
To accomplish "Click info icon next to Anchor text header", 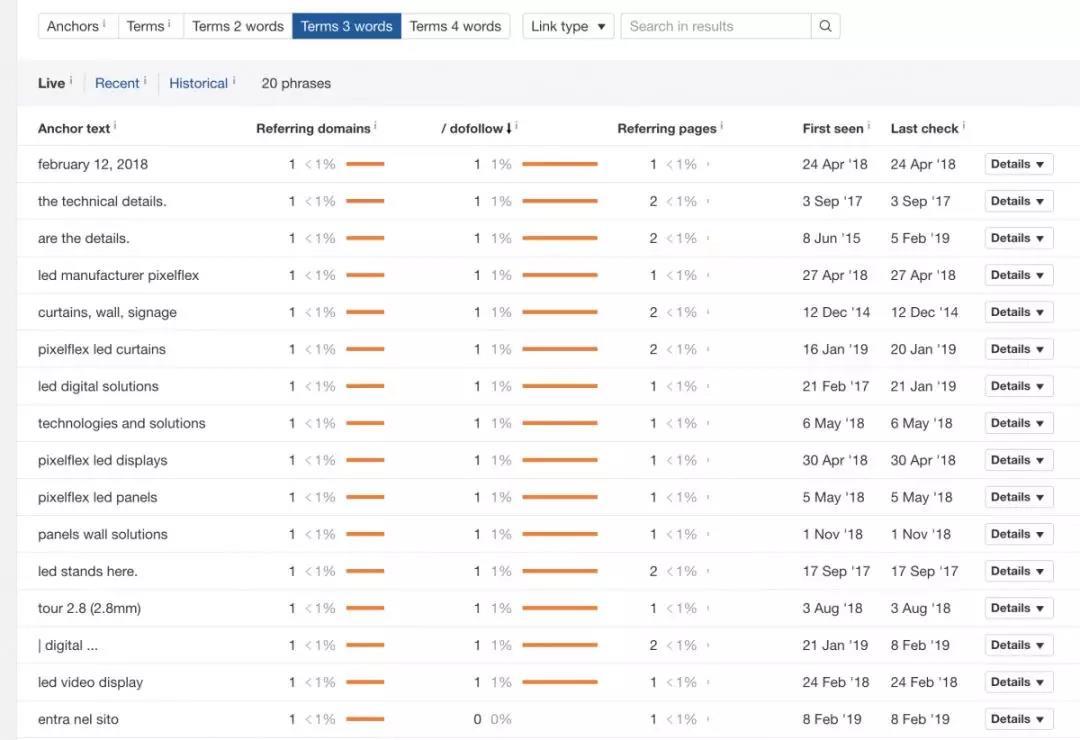I will (x=115, y=126).
